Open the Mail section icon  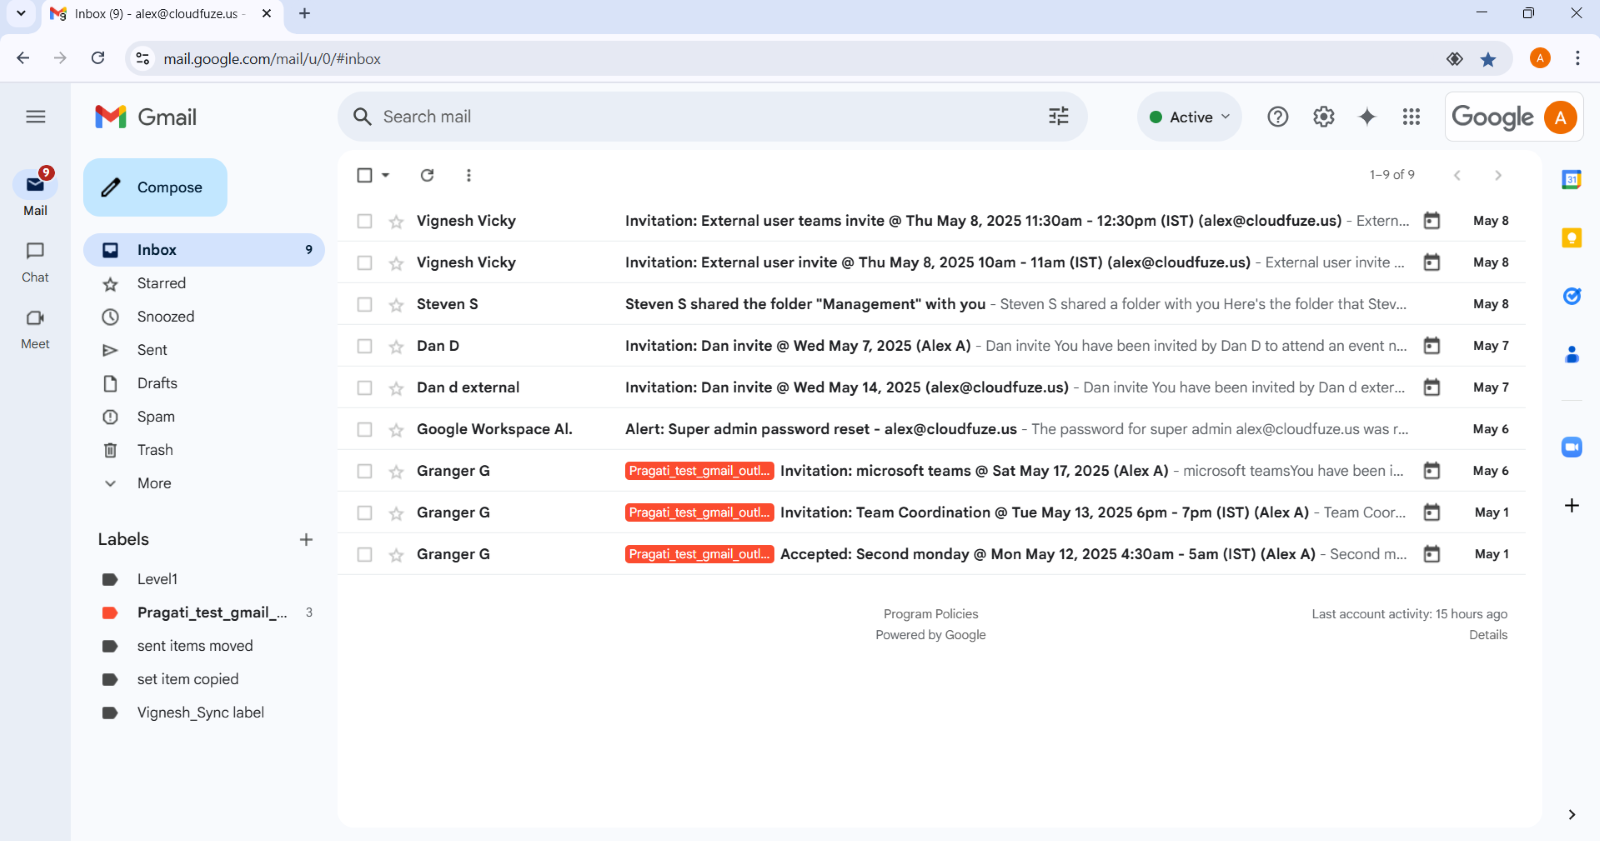point(35,184)
